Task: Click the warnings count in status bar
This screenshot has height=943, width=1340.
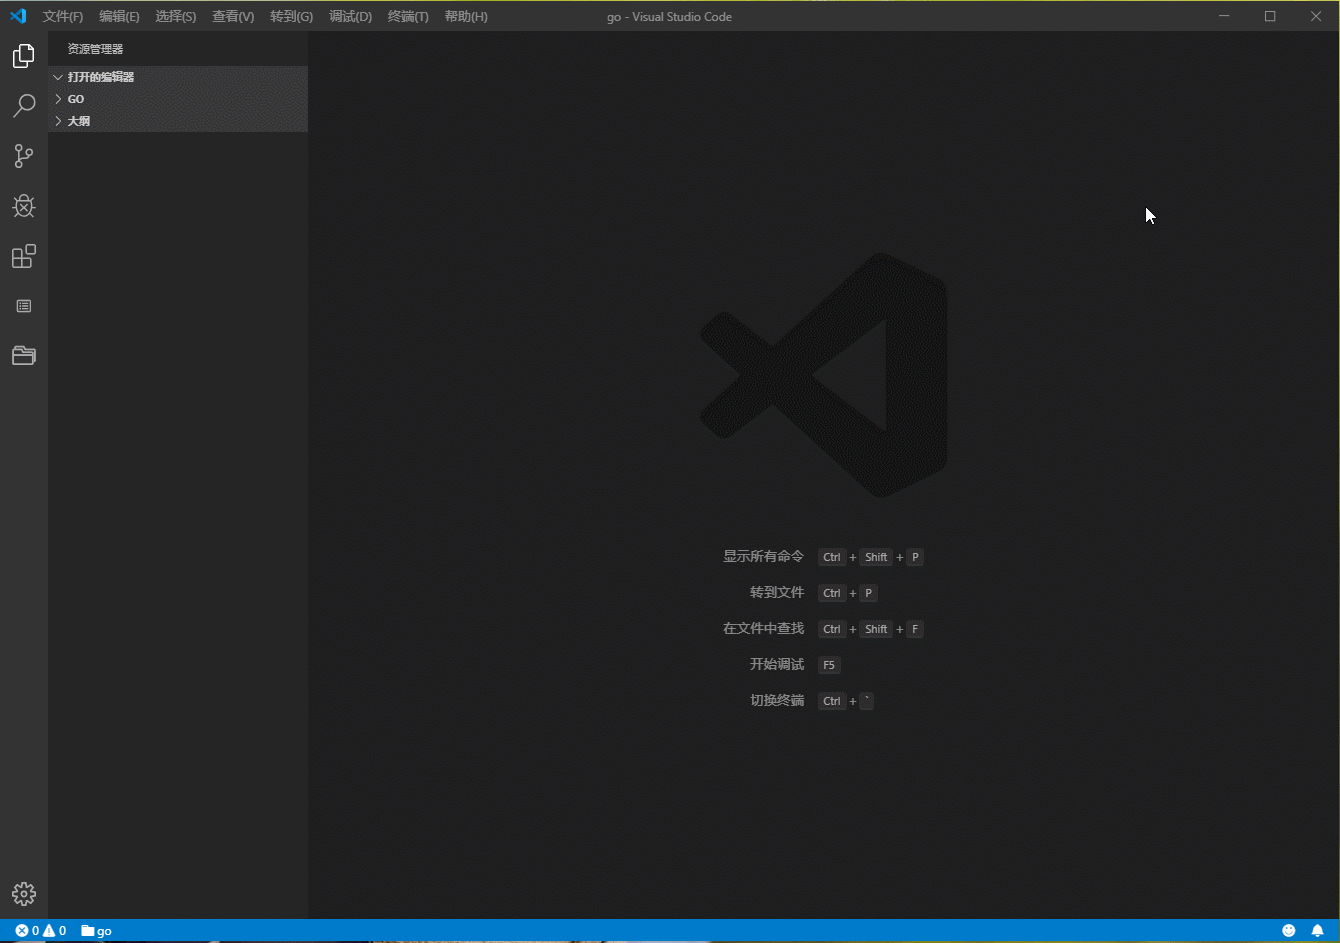Action: click(x=54, y=931)
